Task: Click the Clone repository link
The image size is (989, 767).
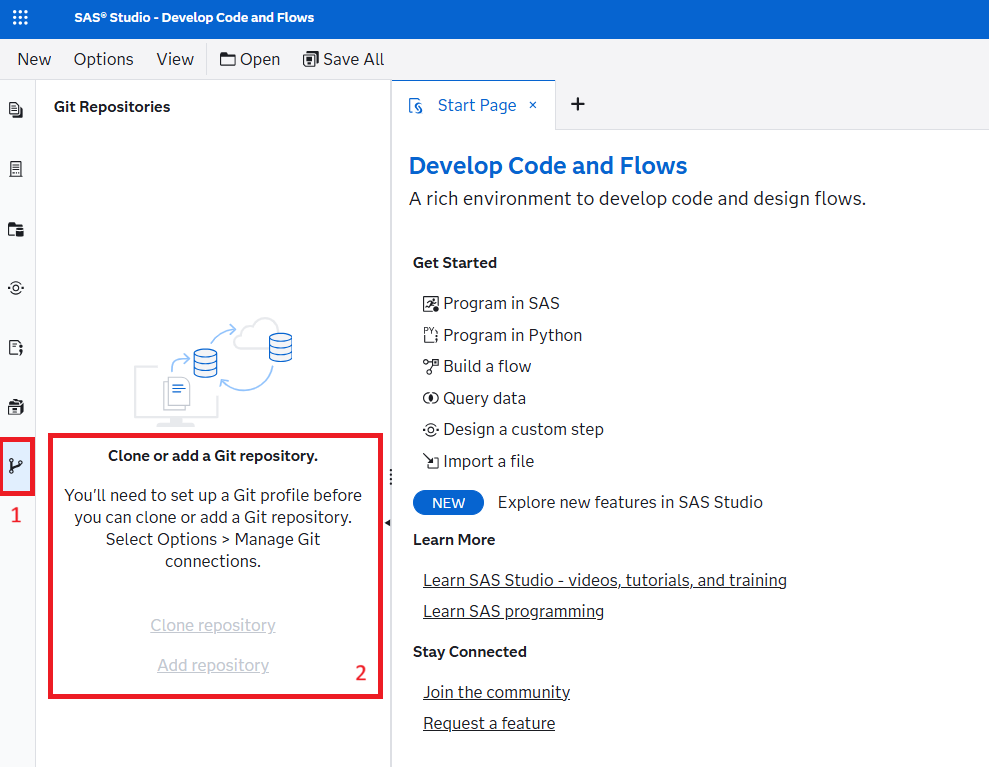Action: 213,625
